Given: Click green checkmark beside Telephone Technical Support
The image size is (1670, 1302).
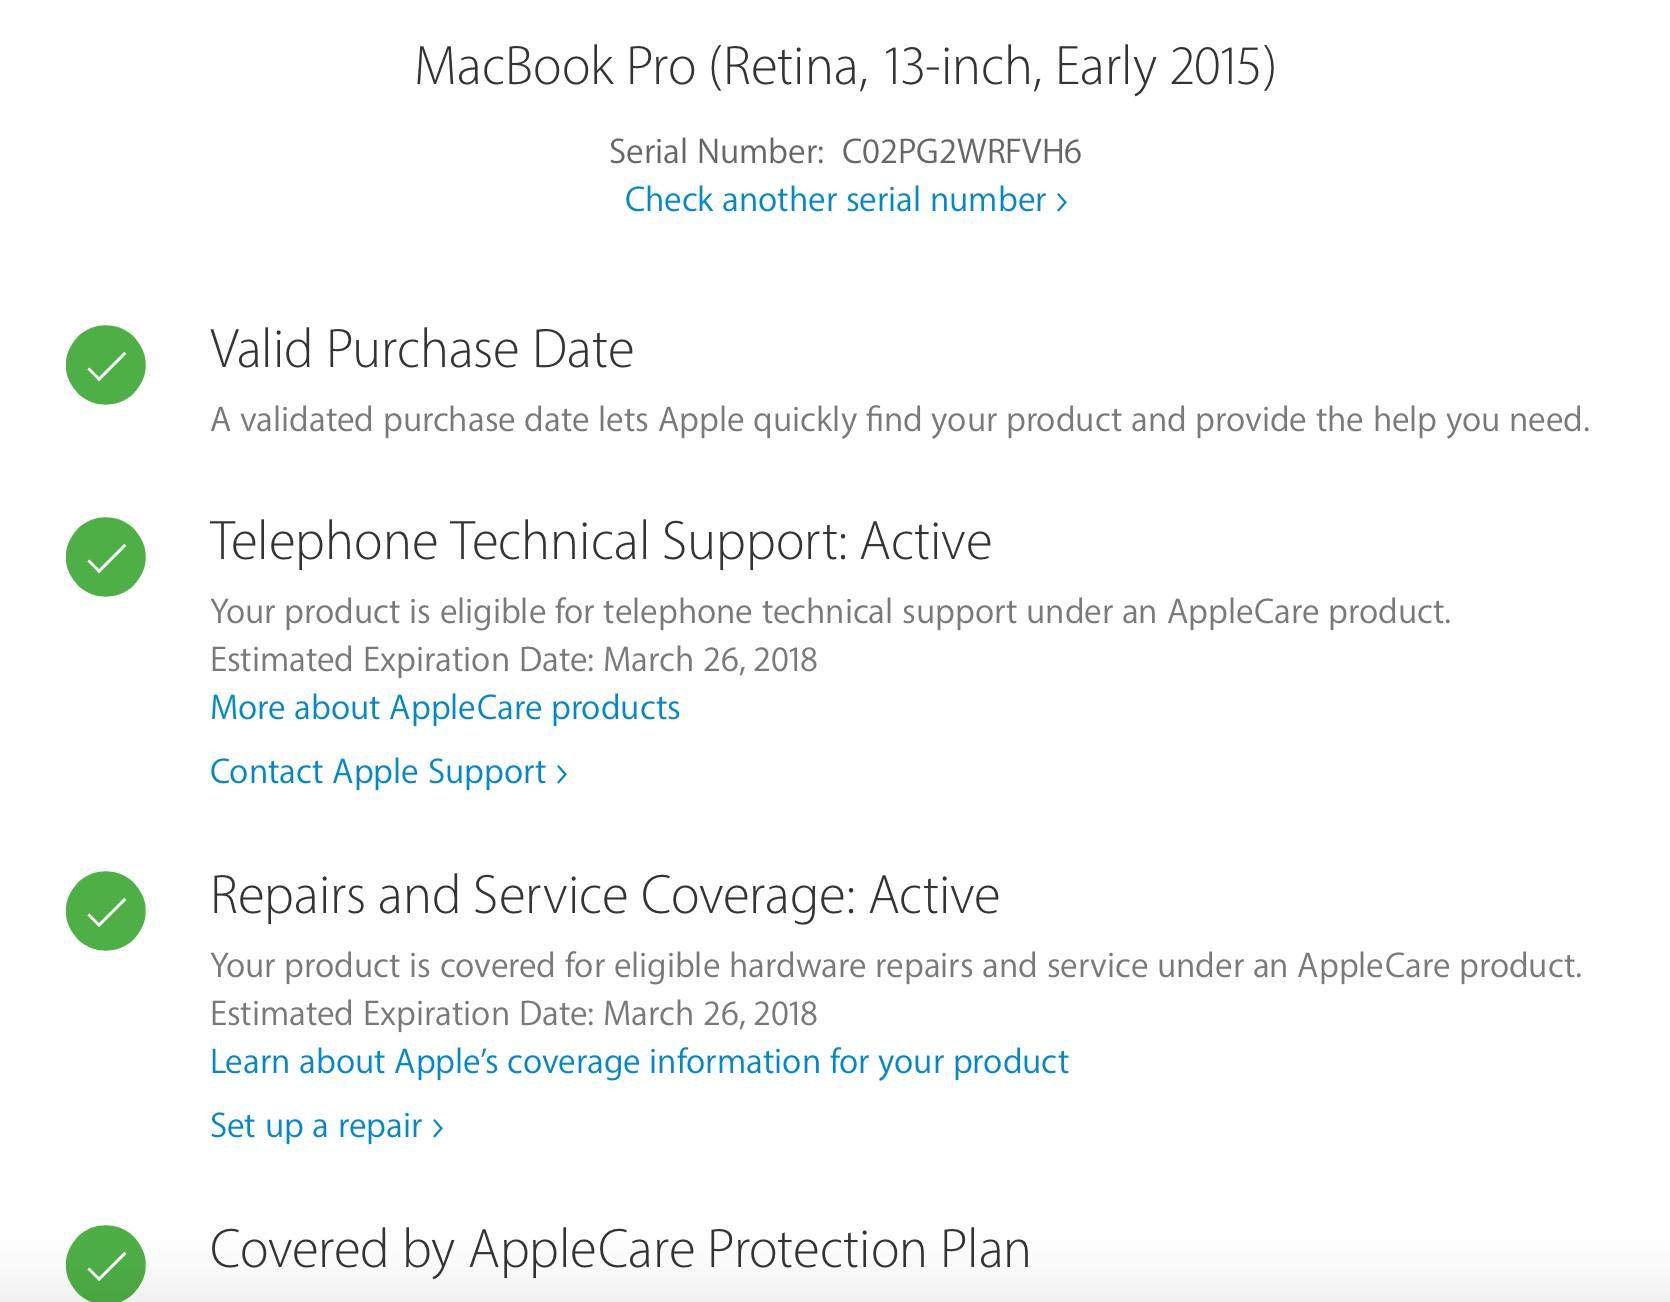Looking at the screenshot, I should (x=106, y=557).
